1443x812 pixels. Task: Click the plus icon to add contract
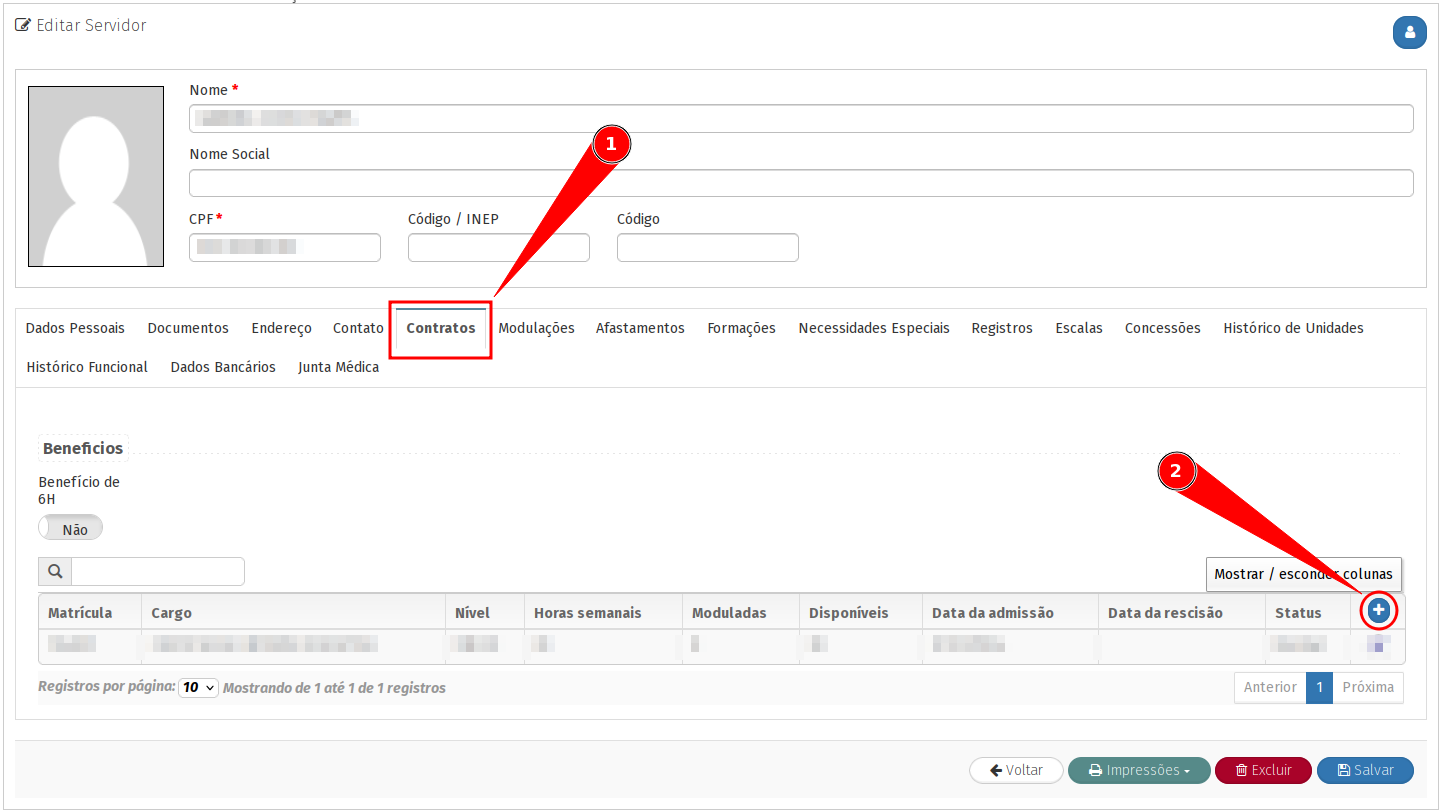coord(1378,610)
